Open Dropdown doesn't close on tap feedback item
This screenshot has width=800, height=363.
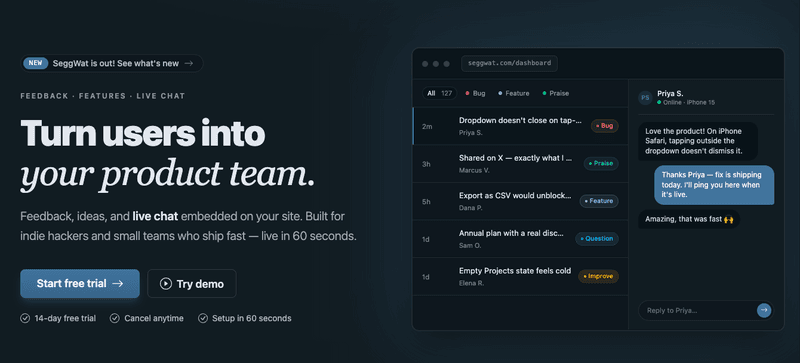click(x=520, y=126)
